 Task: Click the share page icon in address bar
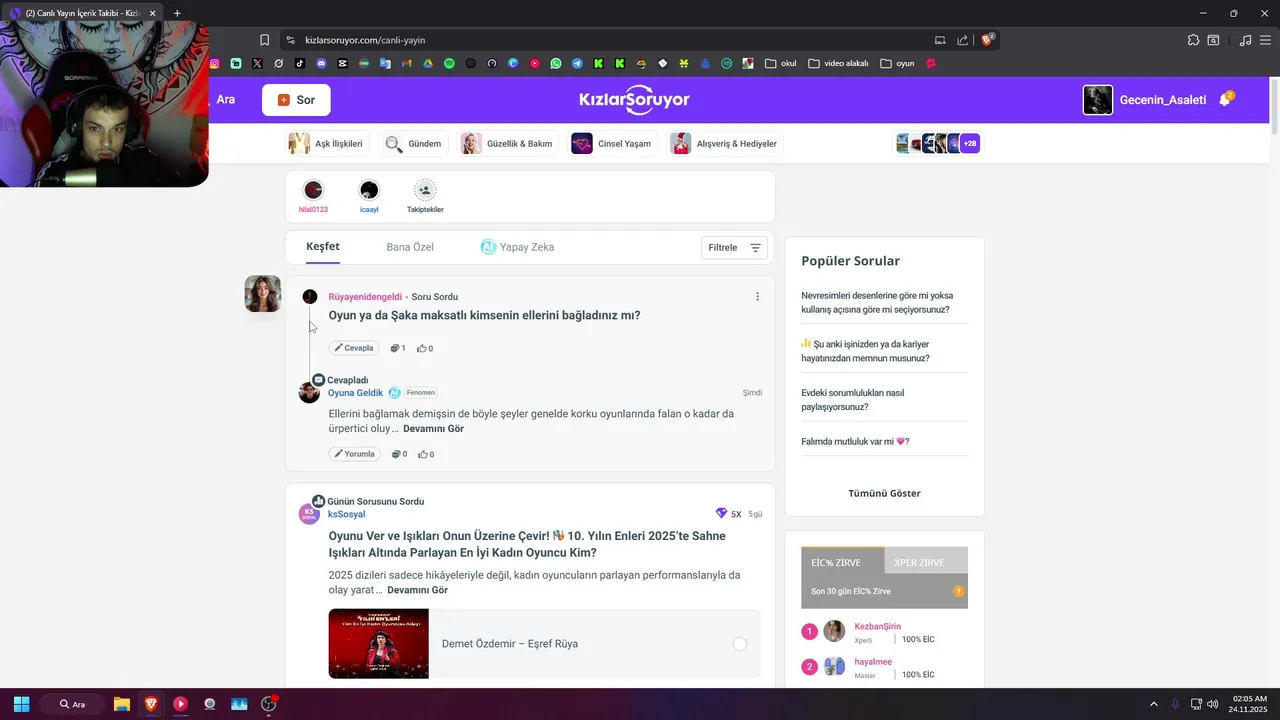pyautogui.click(x=962, y=40)
